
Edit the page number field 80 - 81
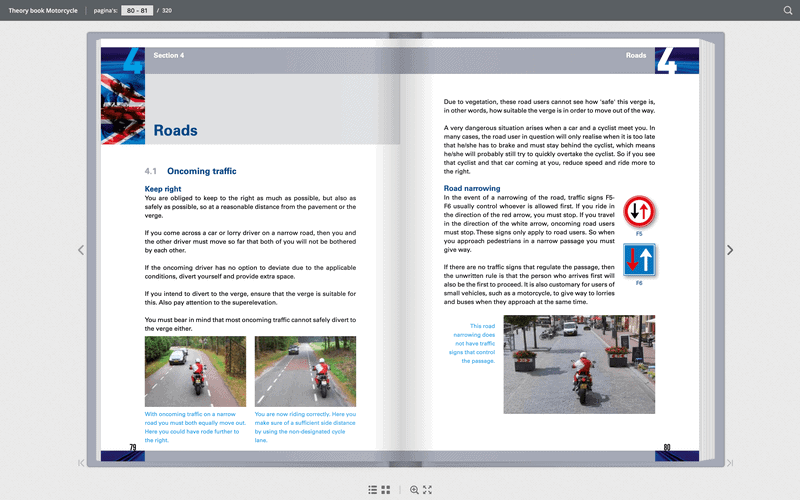[x=137, y=10]
